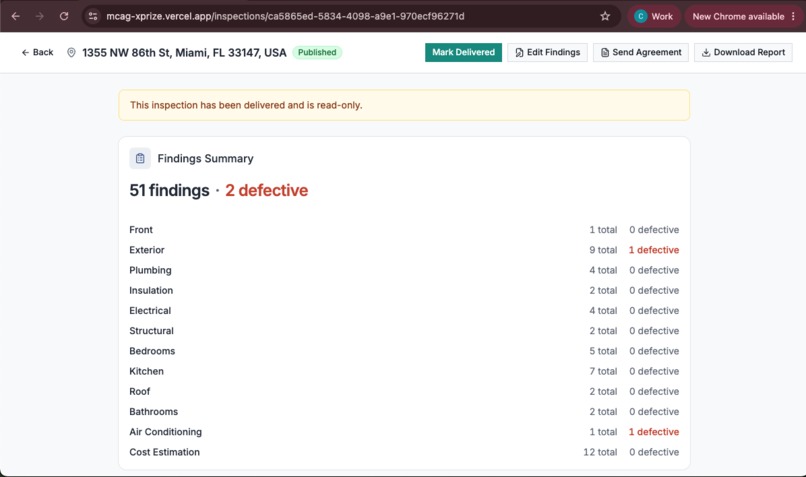
Task: Open Edit Findings
Action: pyautogui.click(x=547, y=52)
